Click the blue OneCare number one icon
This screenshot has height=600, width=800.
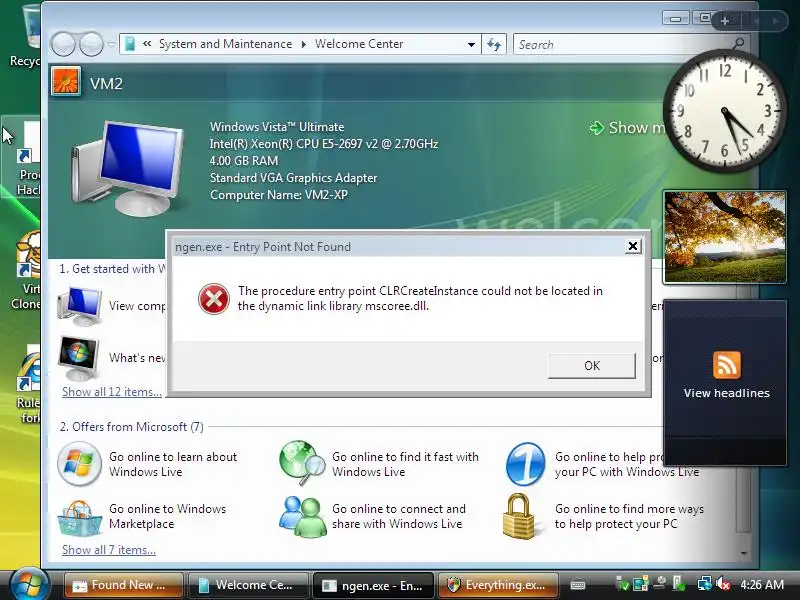526,464
